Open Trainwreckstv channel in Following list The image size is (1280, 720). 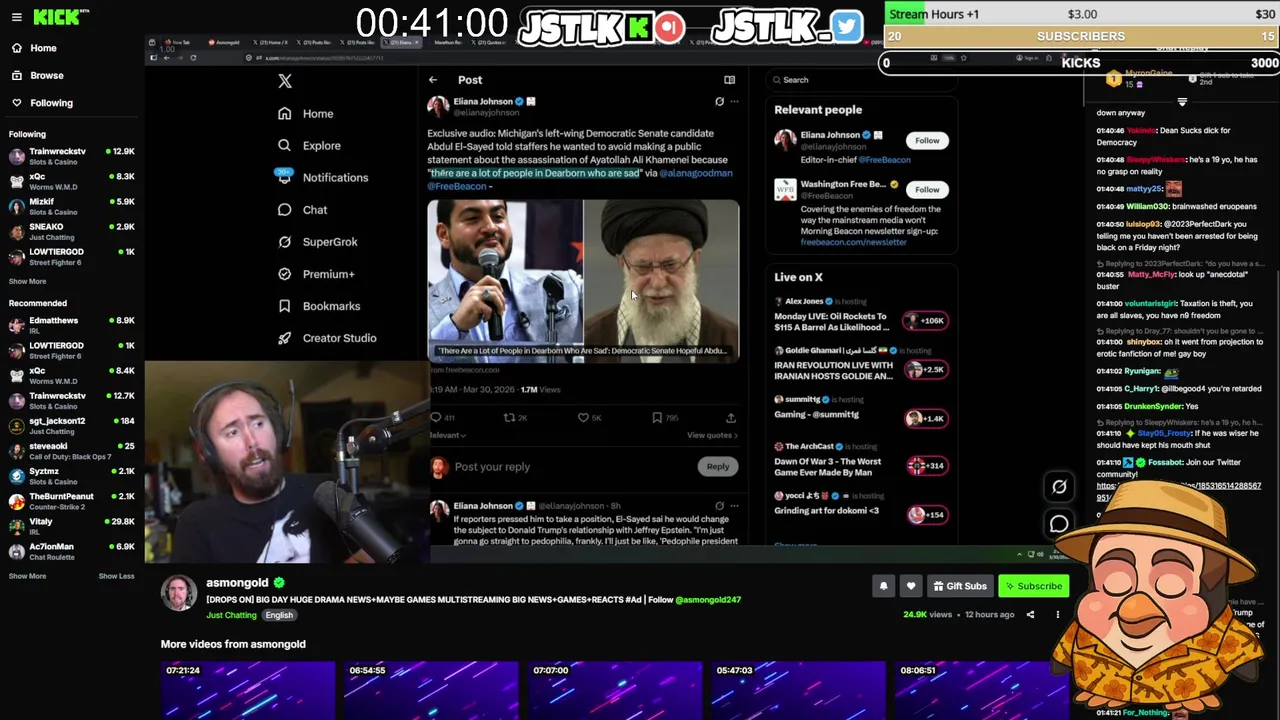(x=71, y=156)
